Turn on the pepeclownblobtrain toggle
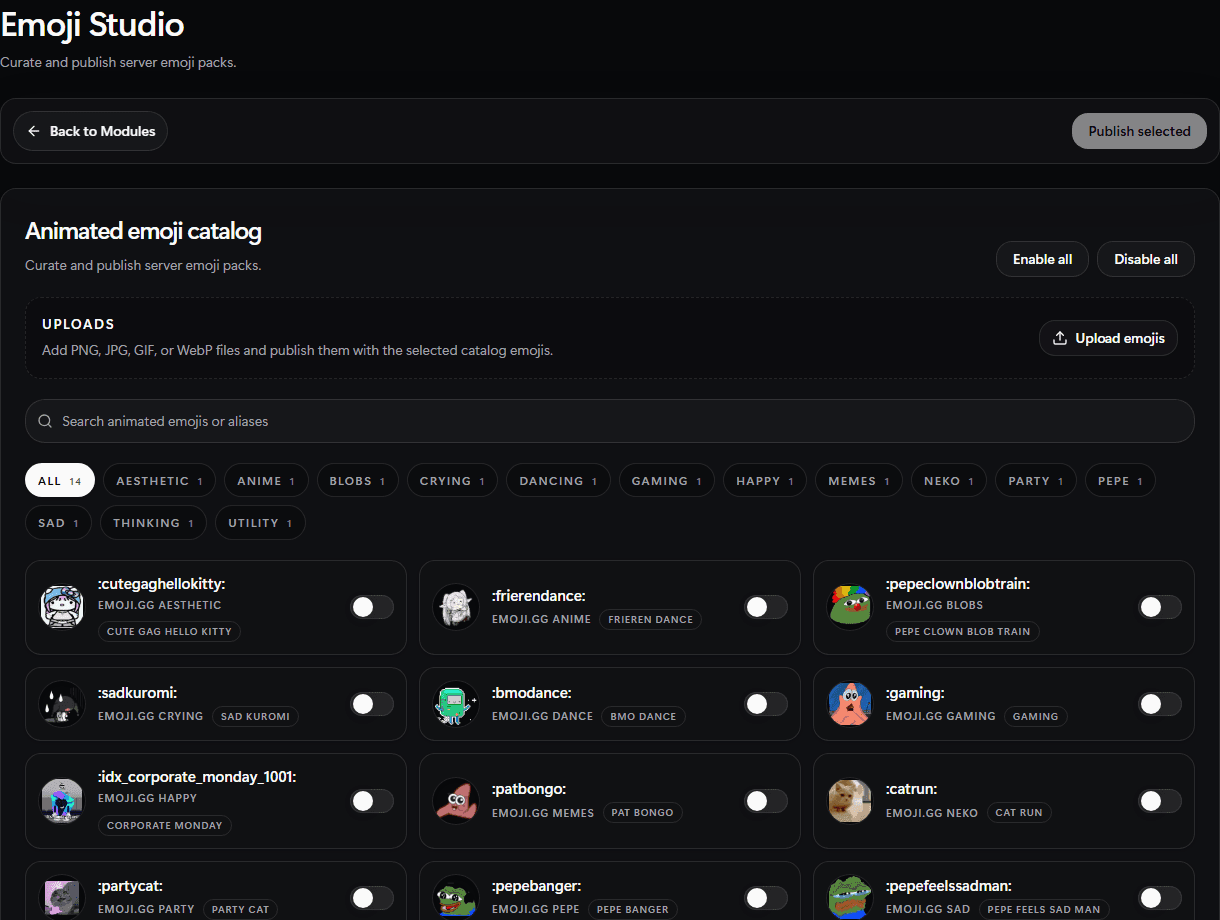Image resolution: width=1220 pixels, height=920 pixels. tap(1160, 607)
